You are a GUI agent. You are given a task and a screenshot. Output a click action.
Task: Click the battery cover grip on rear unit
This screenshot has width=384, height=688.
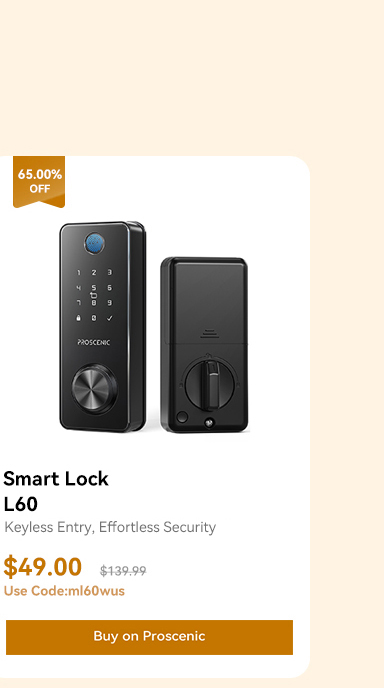click(209, 334)
